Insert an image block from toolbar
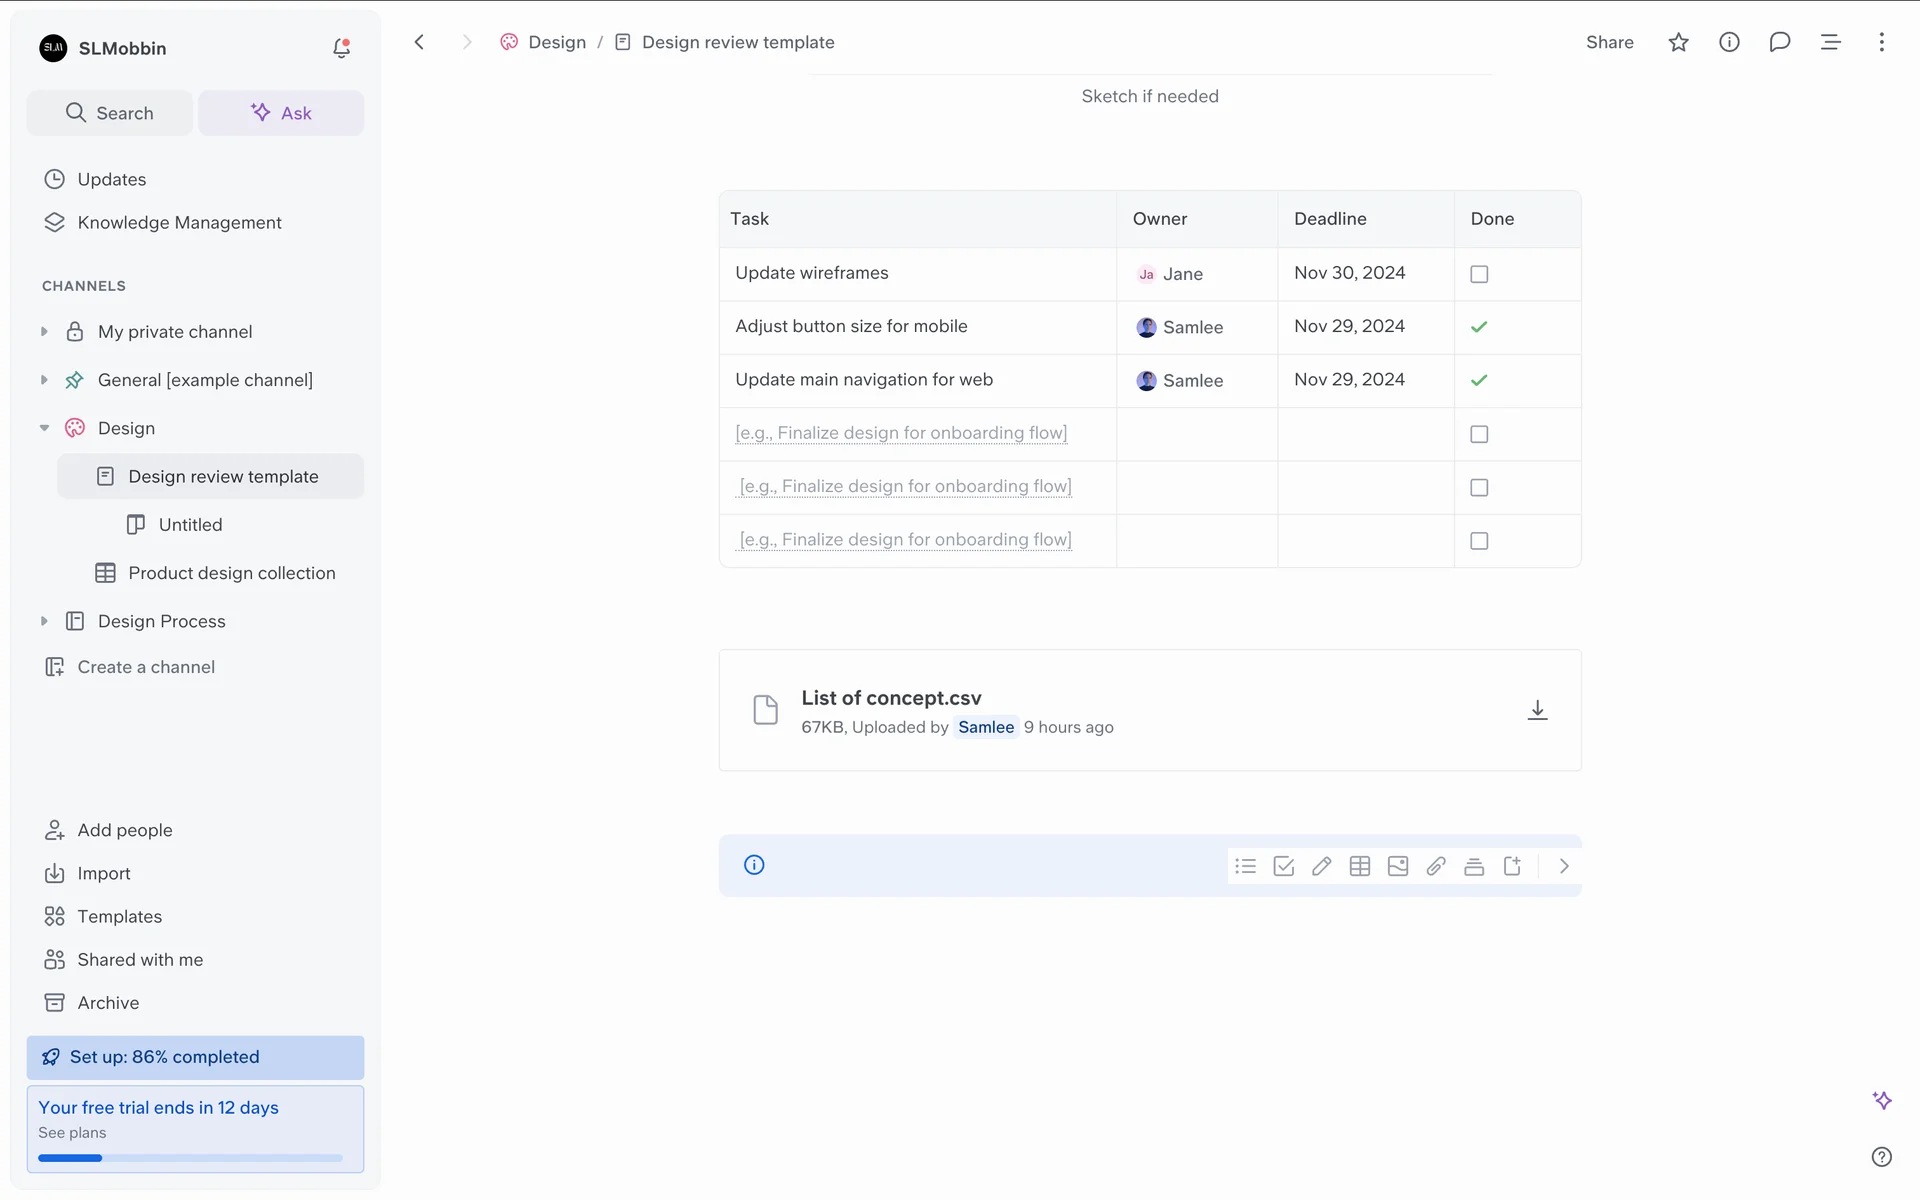 [1397, 866]
